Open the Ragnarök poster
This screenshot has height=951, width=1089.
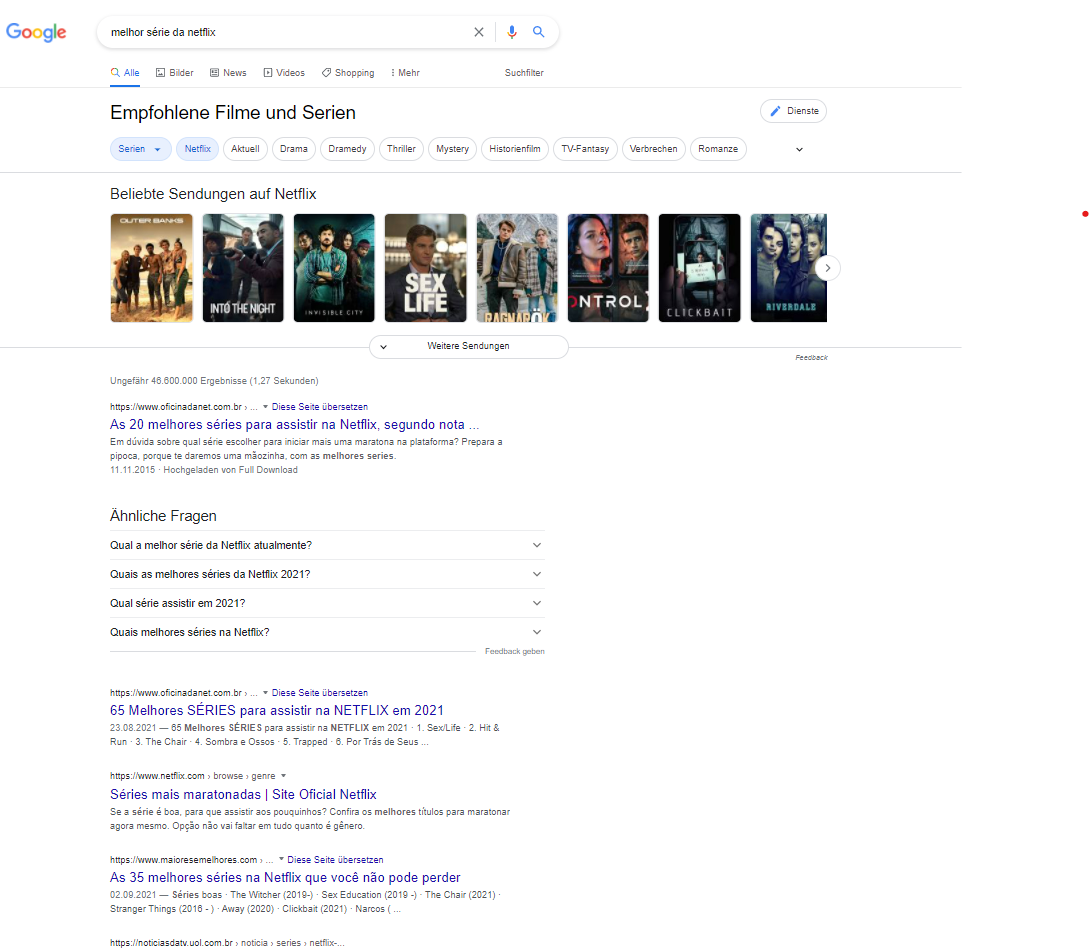pos(517,268)
